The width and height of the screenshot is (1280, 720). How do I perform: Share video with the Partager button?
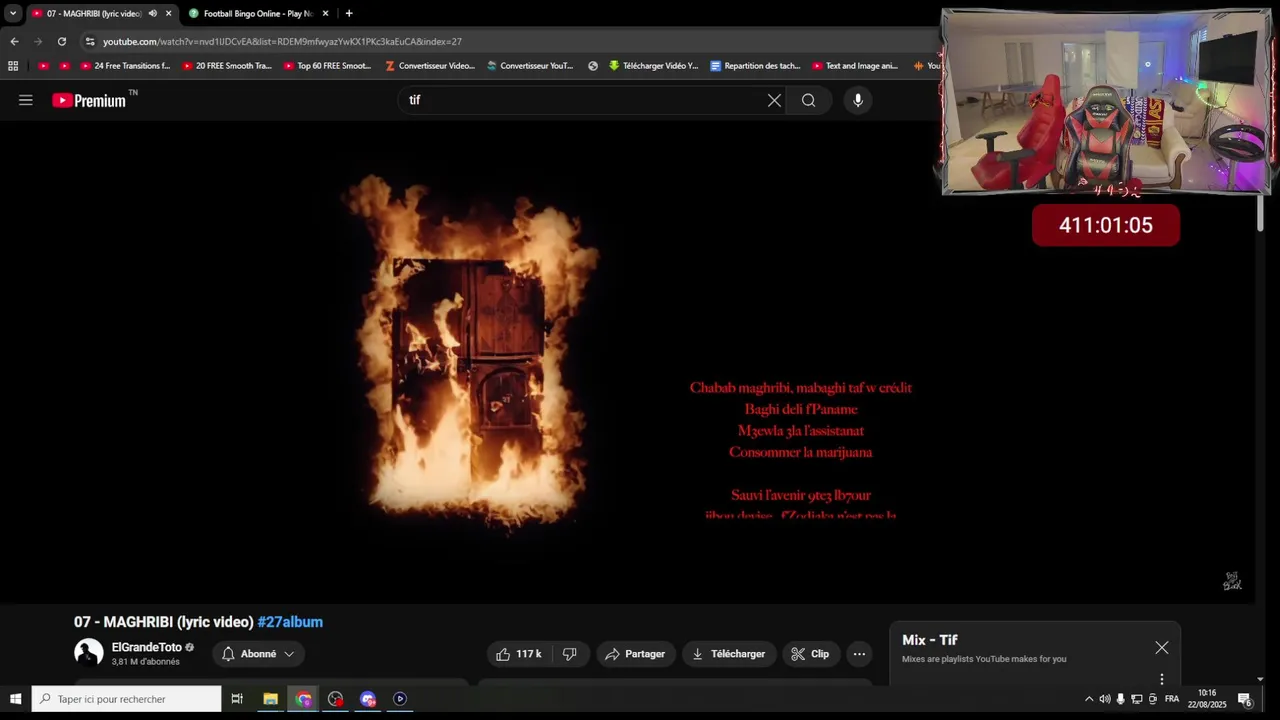coord(636,654)
